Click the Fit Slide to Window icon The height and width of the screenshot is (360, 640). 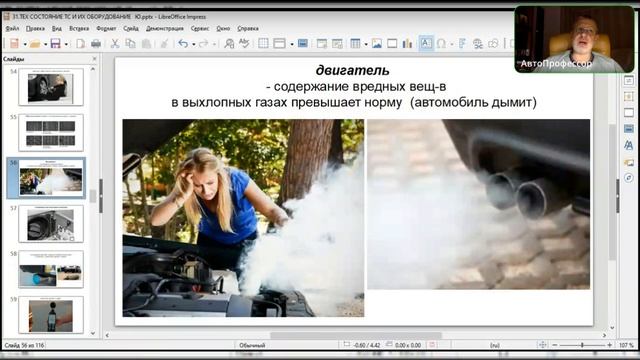[542, 345]
